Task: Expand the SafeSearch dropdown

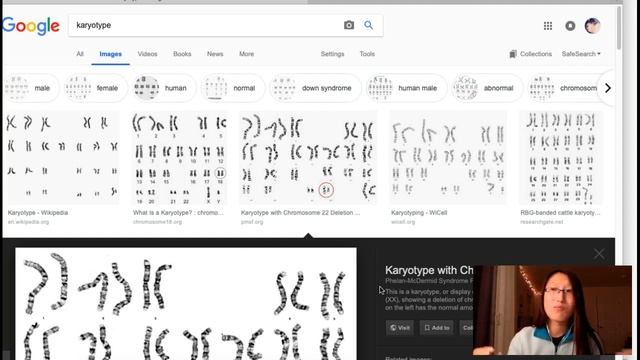Action: point(581,54)
